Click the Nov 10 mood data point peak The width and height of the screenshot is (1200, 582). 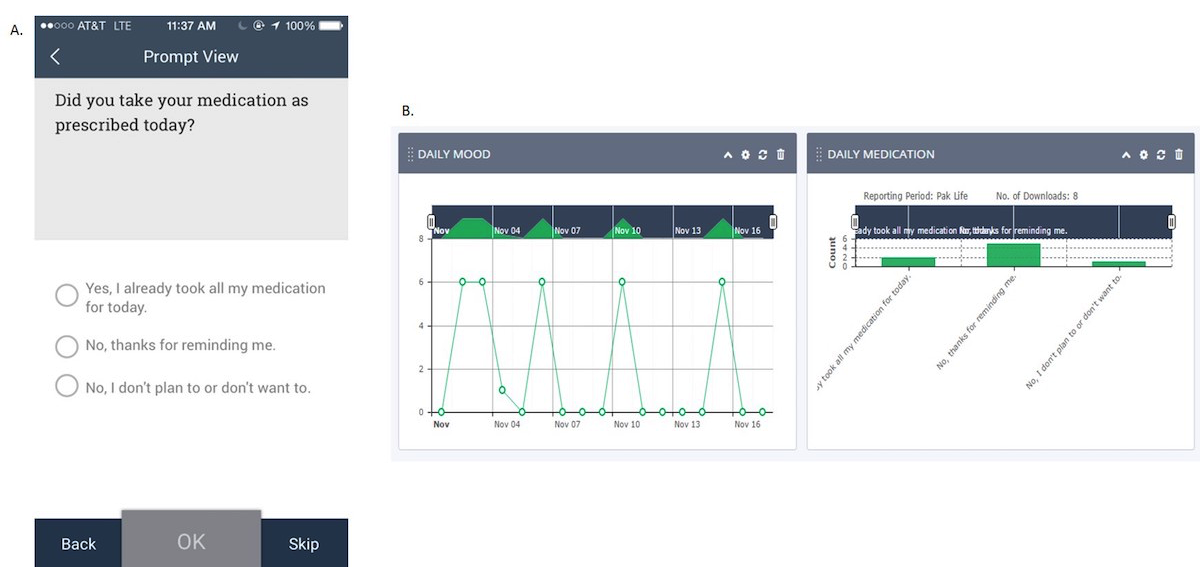(x=622, y=282)
